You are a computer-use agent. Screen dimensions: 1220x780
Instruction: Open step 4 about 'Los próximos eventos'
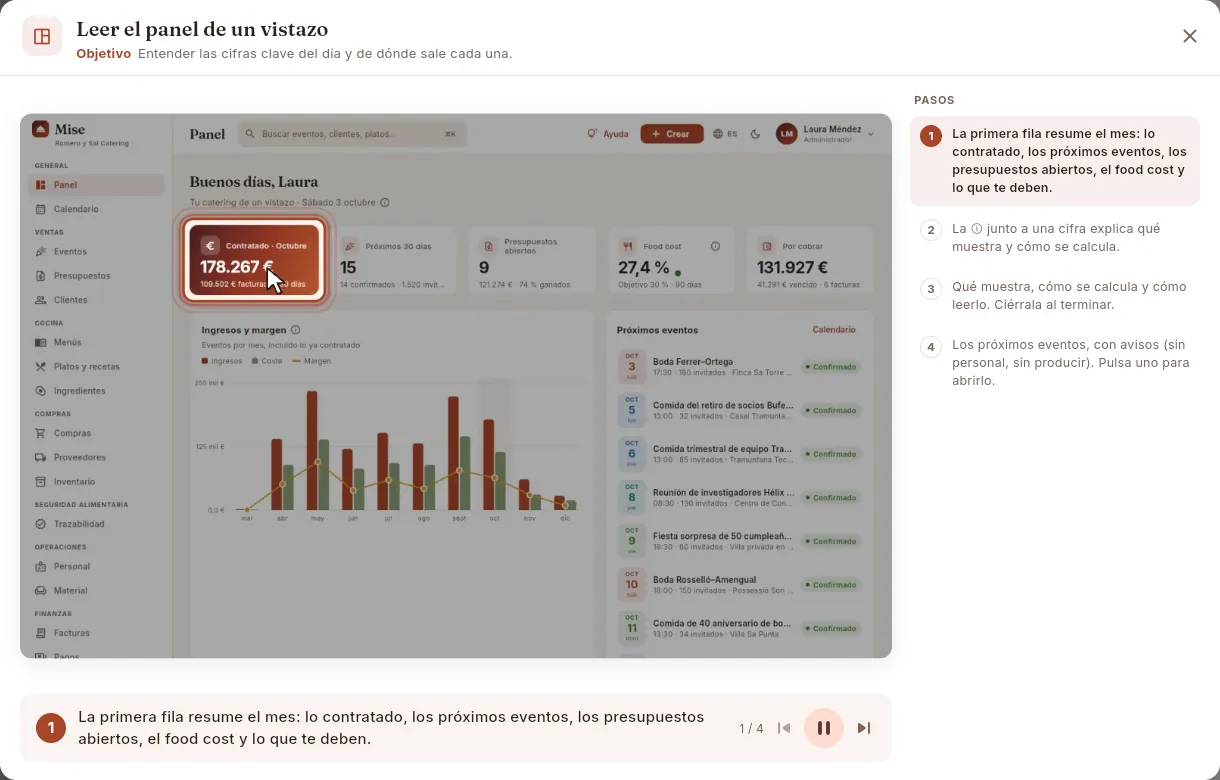point(1055,363)
